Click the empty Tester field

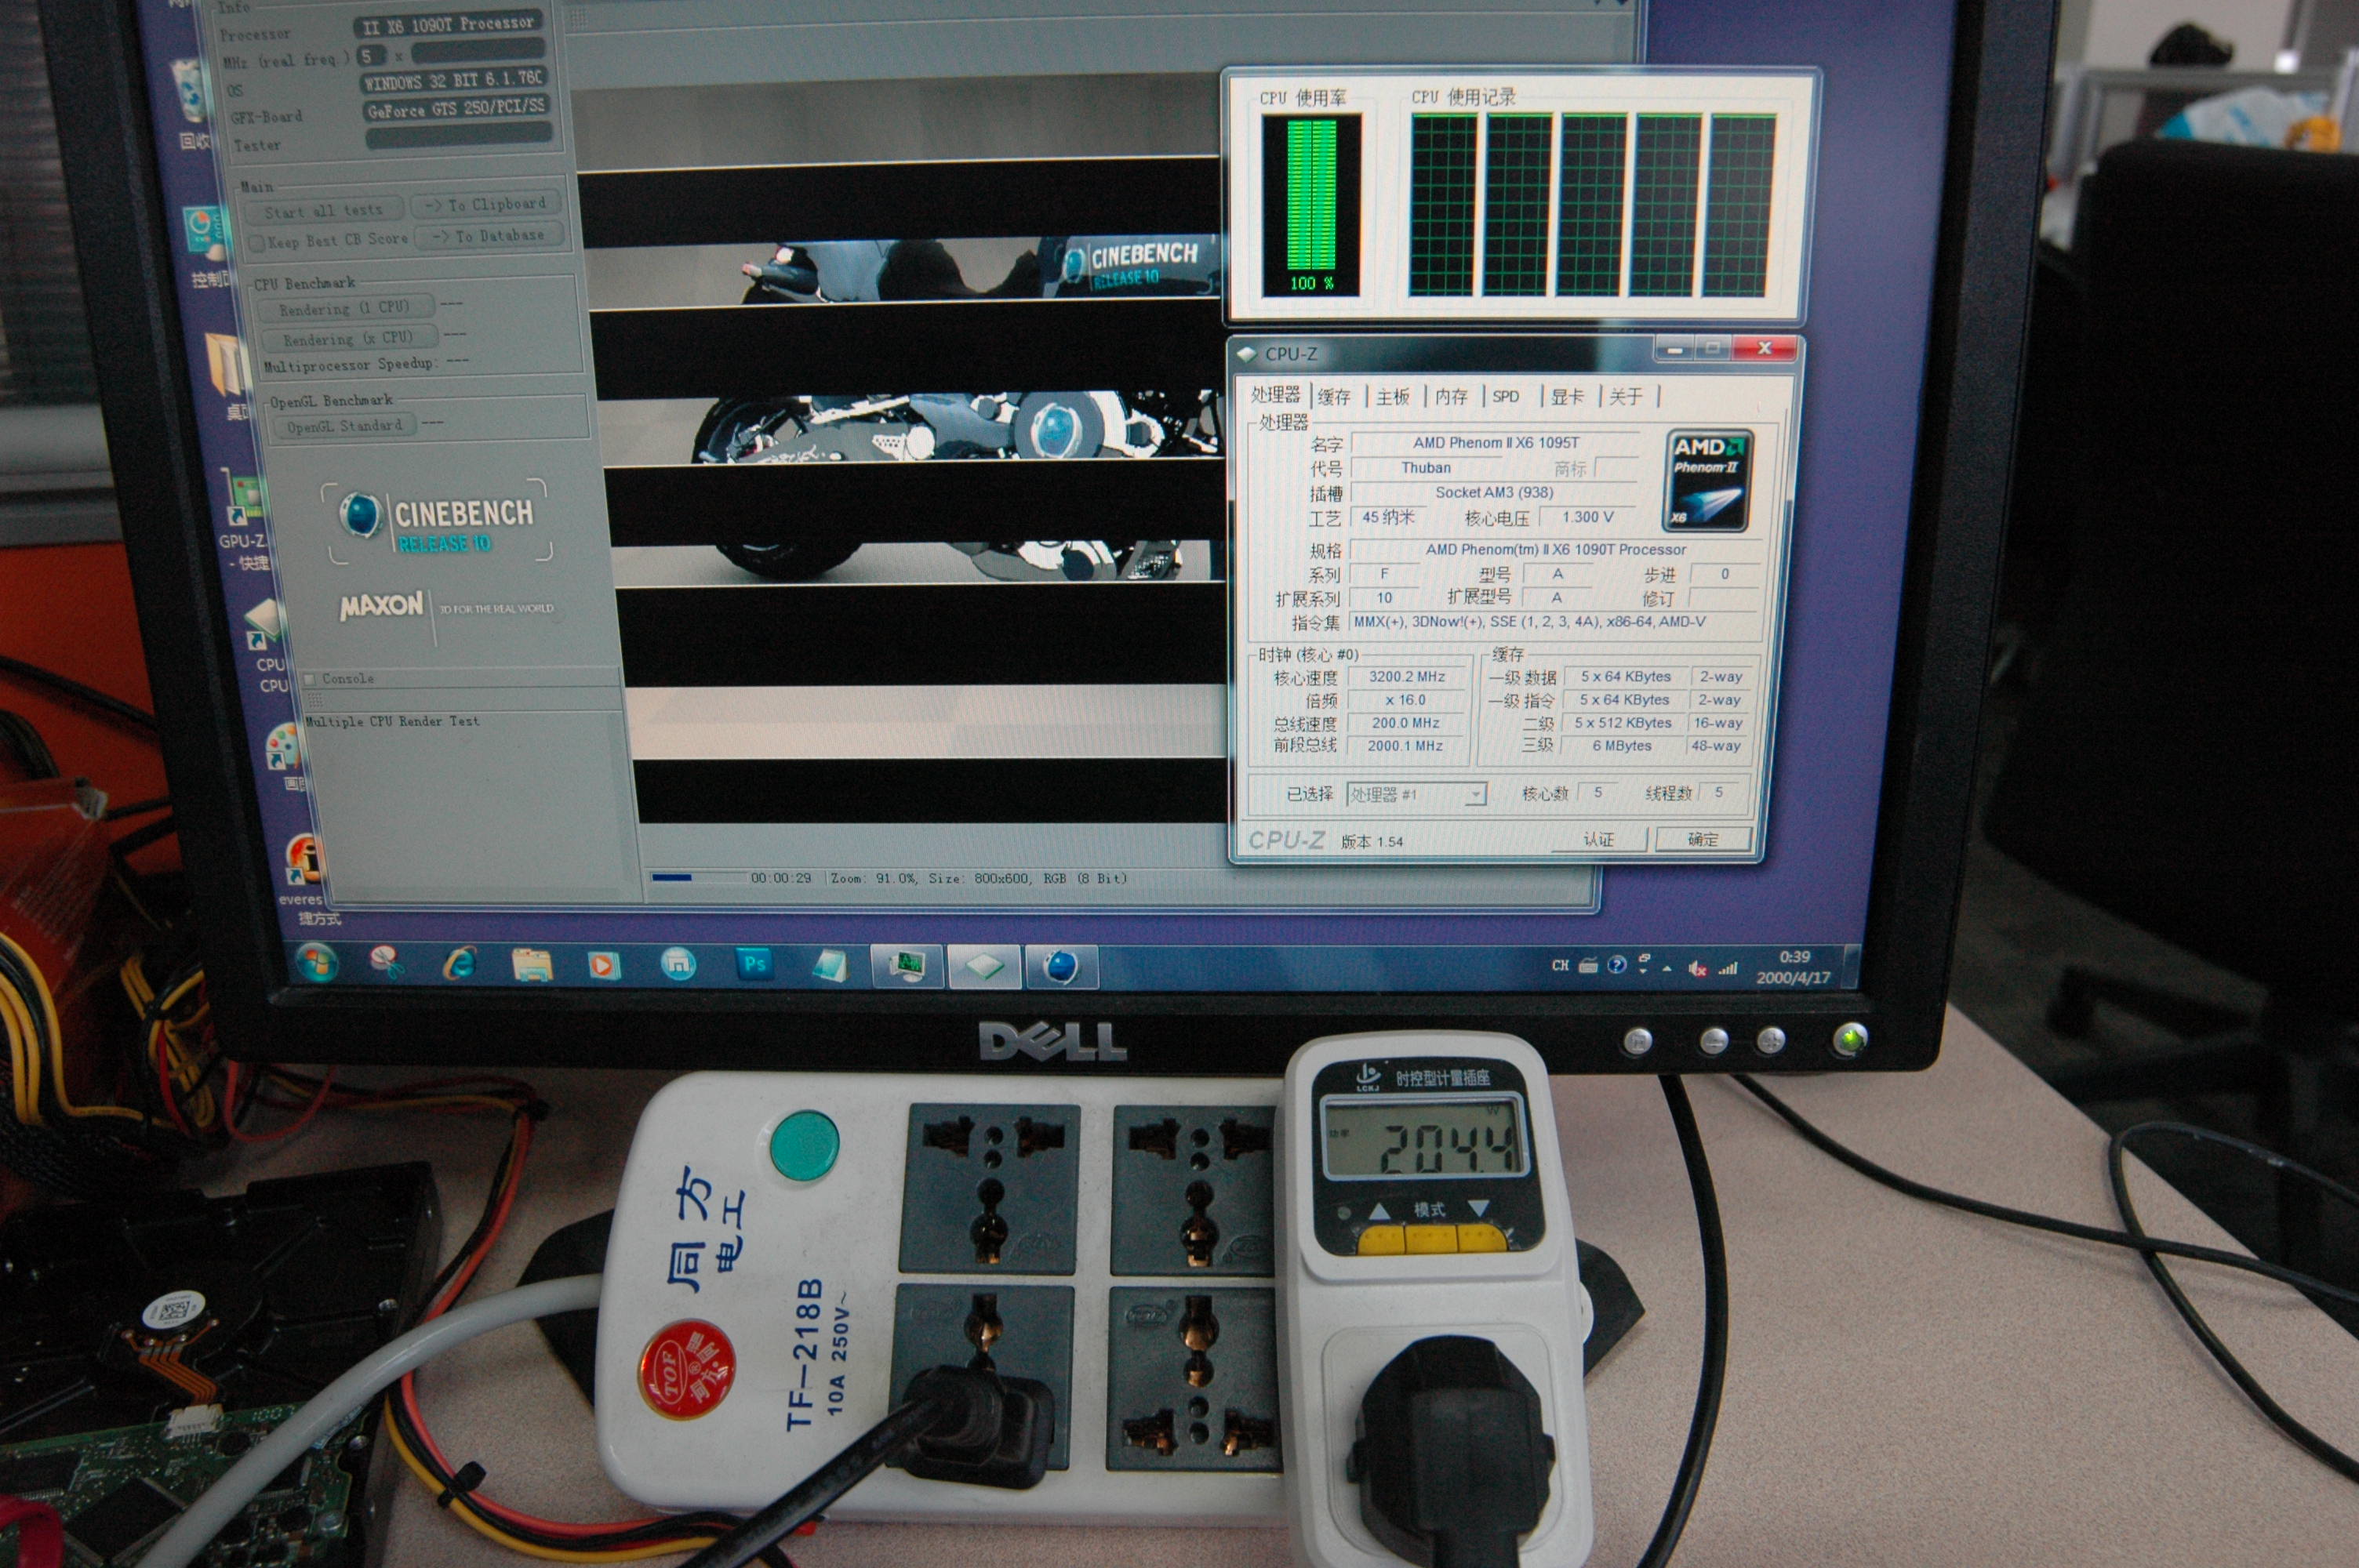pyautogui.click(x=459, y=136)
